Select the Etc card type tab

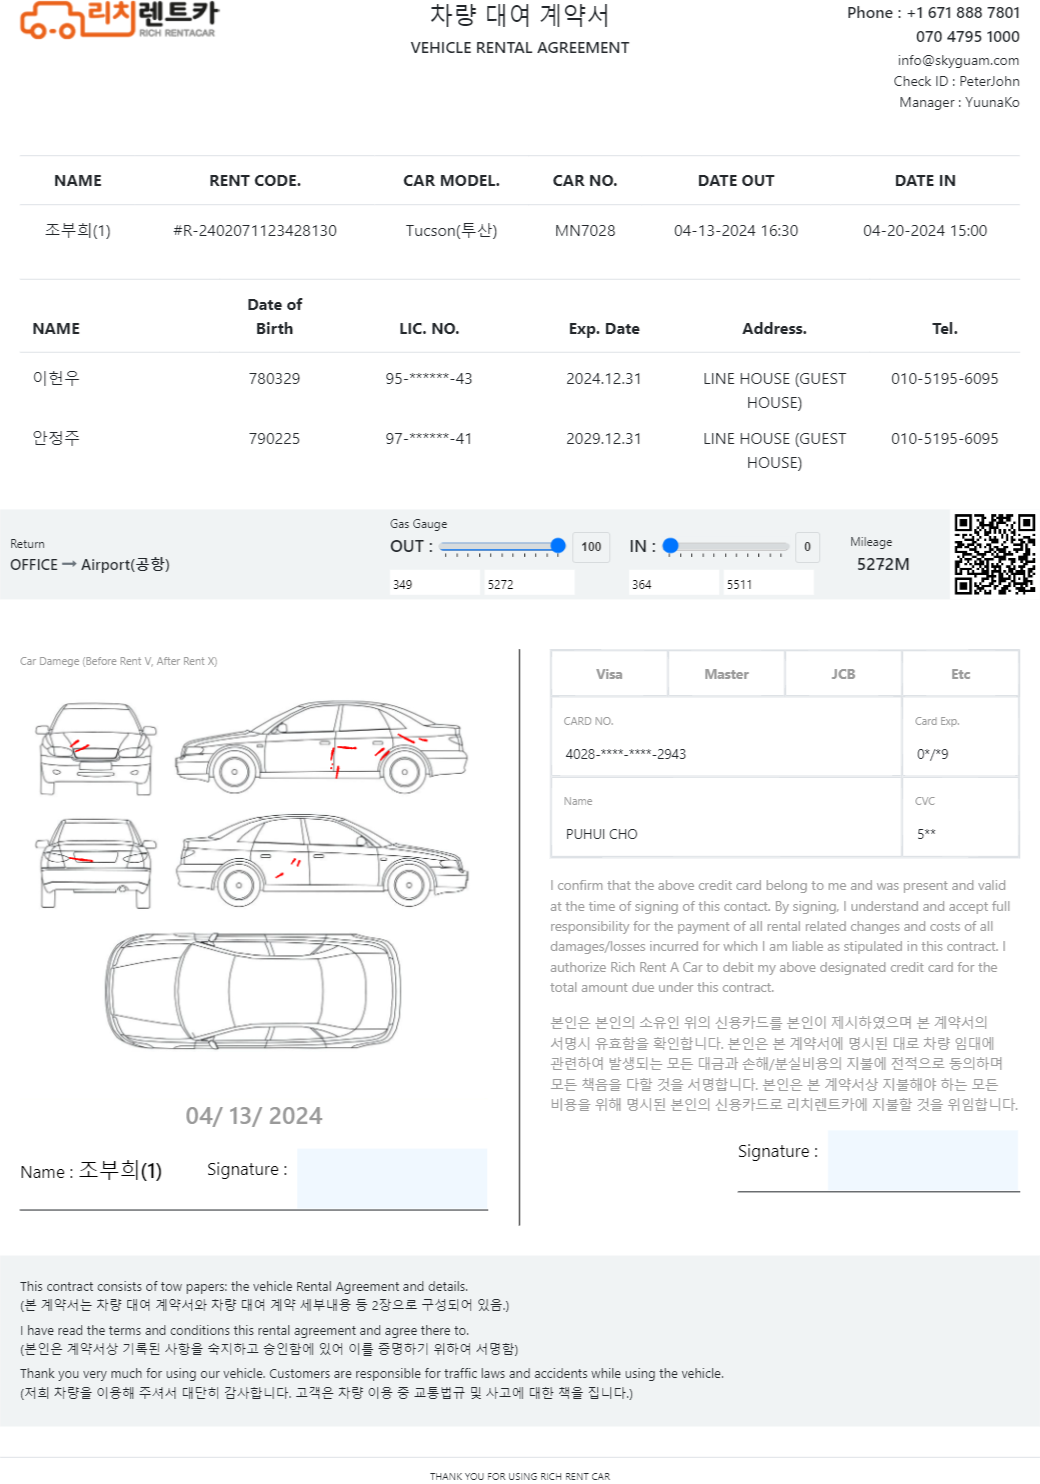960,674
